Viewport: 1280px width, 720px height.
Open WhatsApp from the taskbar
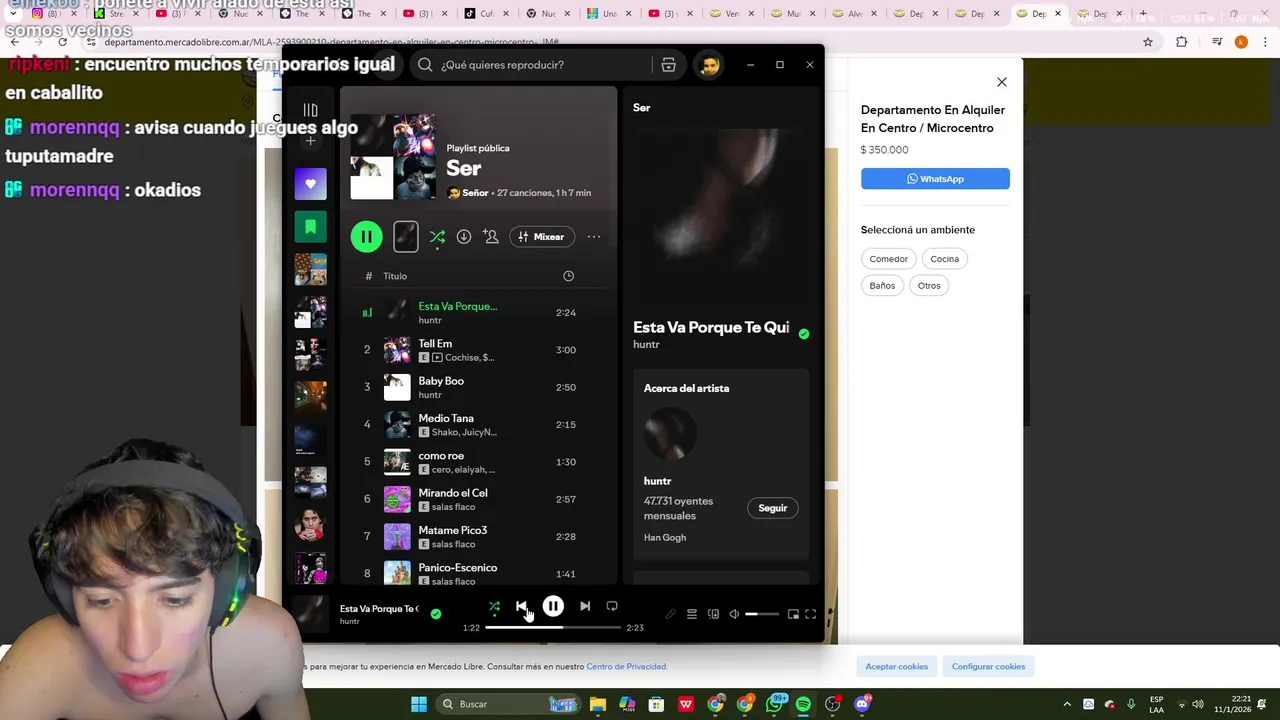pos(774,704)
